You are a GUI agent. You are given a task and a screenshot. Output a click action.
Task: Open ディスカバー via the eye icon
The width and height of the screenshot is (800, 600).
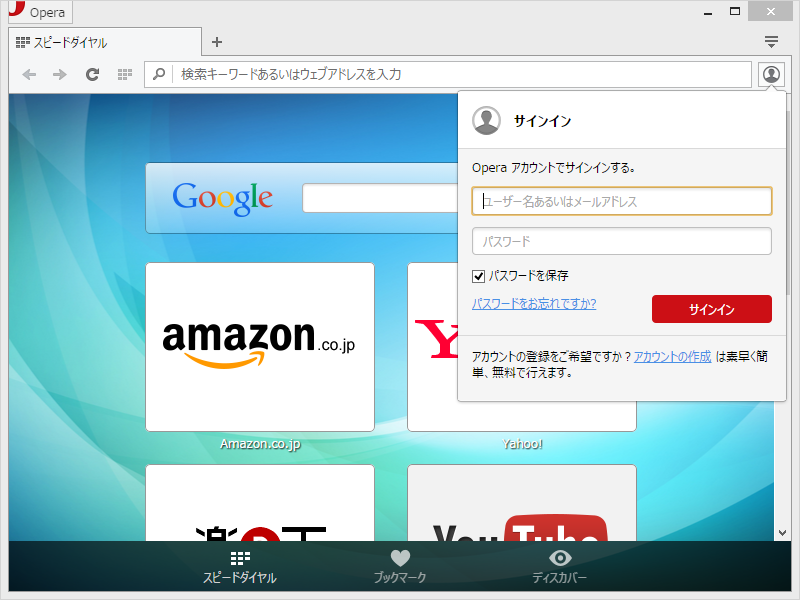point(560,558)
